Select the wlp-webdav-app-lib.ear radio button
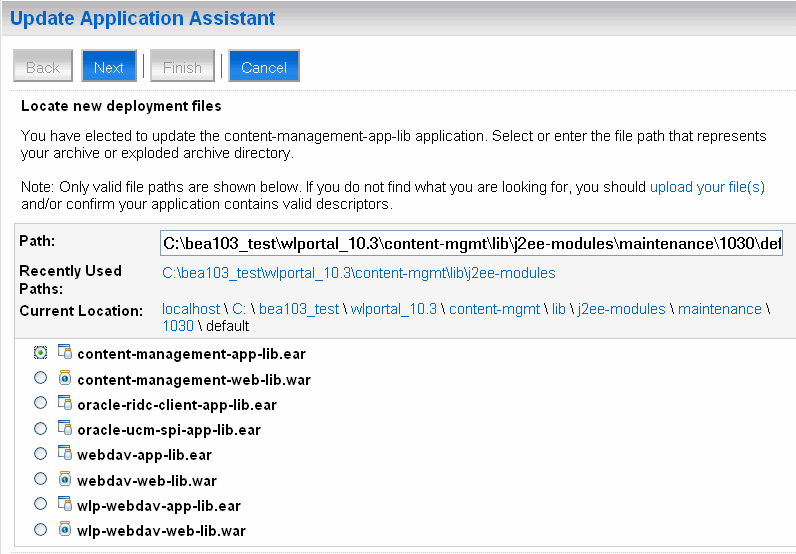Viewport: 796px width, 554px height. point(40,504)
